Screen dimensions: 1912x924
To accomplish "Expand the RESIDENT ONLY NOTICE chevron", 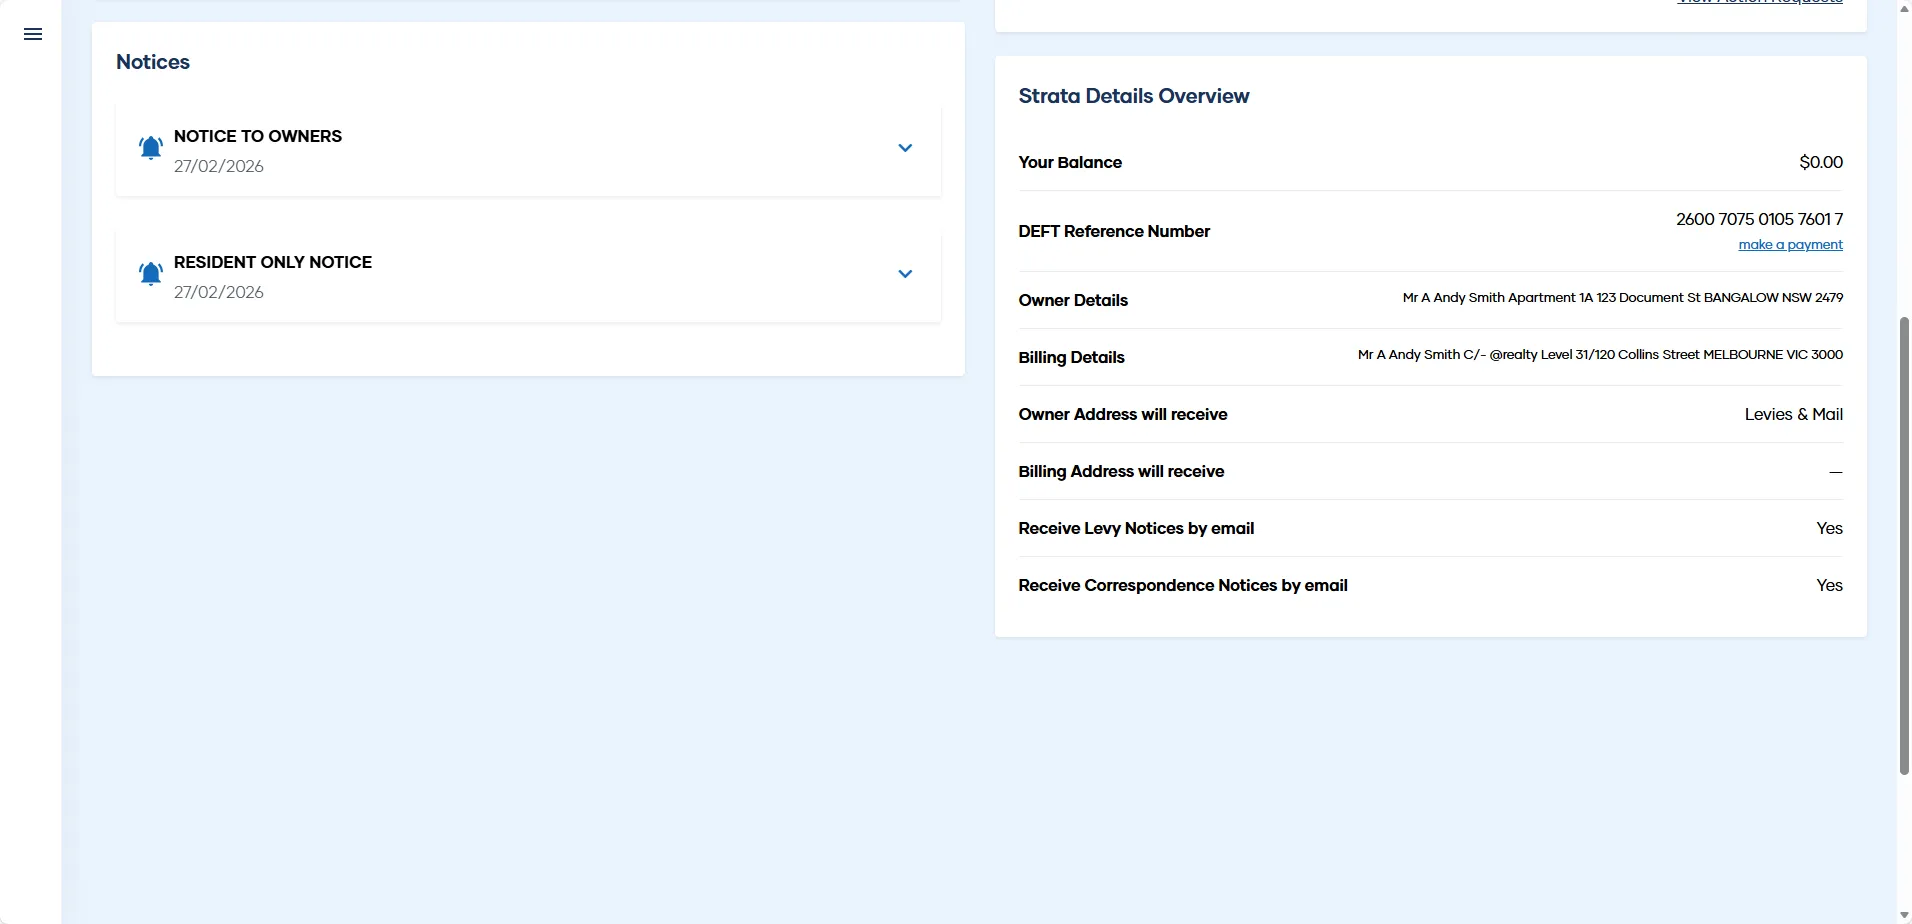I will (905, 274).
